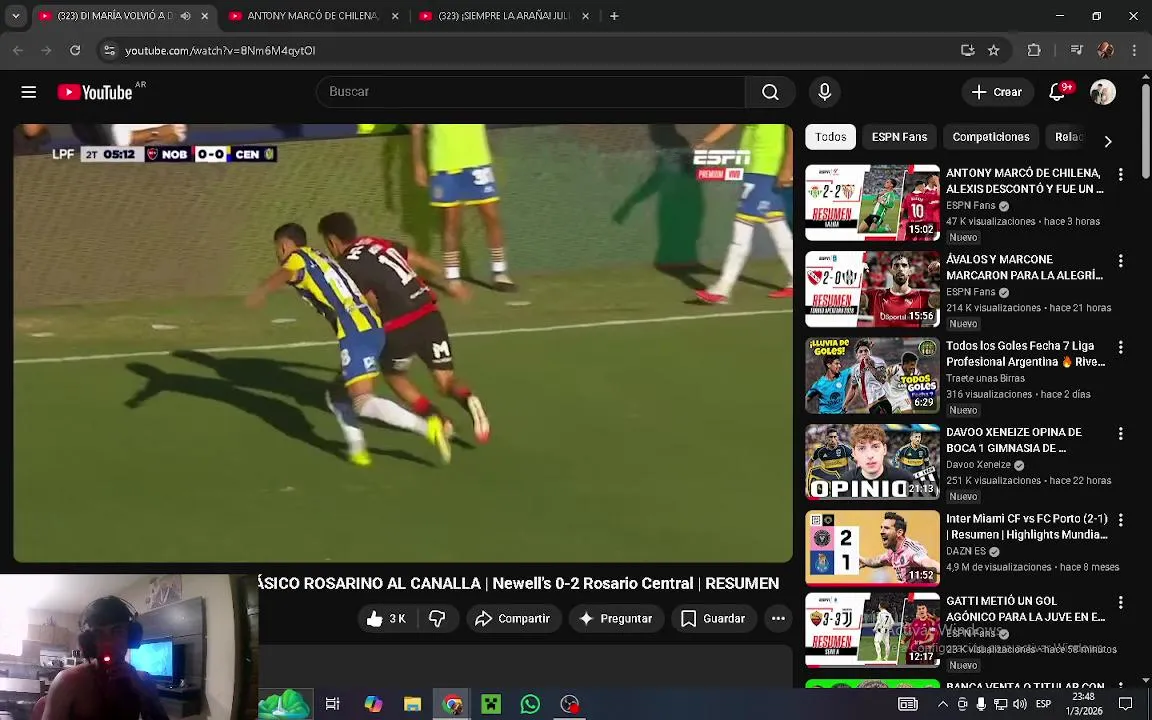This screenshot has height=720, width=1152.
Task: Switch the ESP input language indicator
Action: pyautogui.click(x=1043, y=704)
